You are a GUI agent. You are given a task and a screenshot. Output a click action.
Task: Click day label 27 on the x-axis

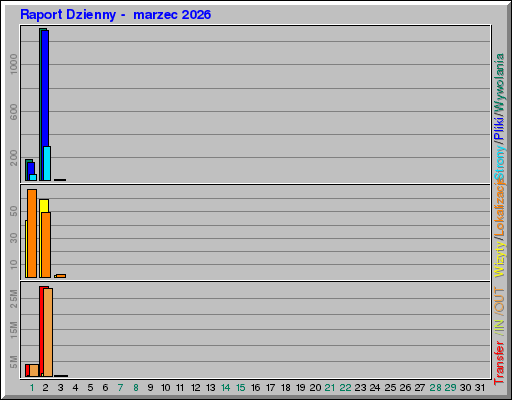point(420,388)
